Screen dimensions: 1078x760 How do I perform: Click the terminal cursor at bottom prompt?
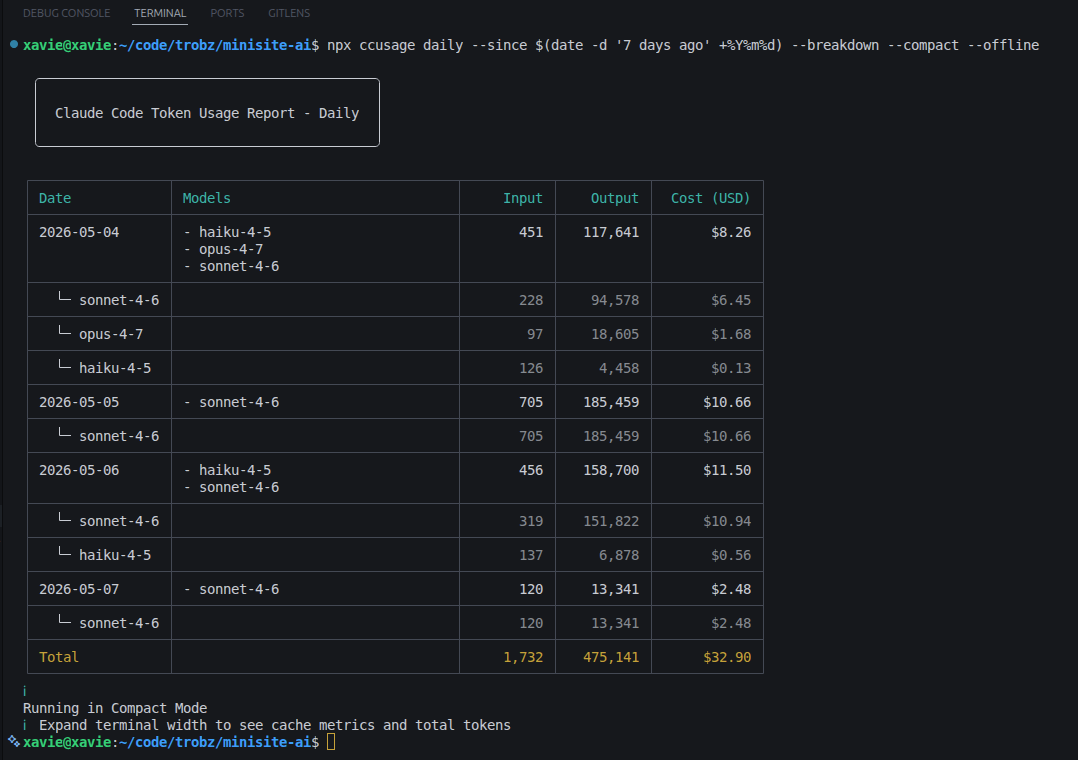[331, 741]
